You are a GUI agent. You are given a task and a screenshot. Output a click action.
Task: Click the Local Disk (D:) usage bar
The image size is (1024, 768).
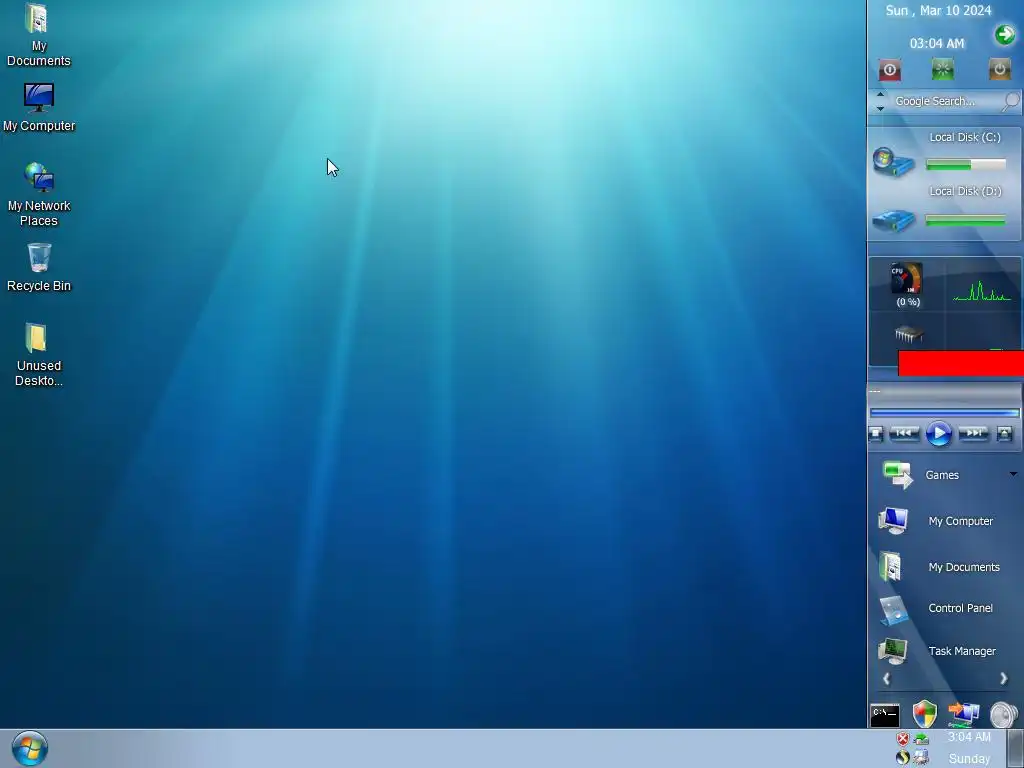[x=965, y=221]
